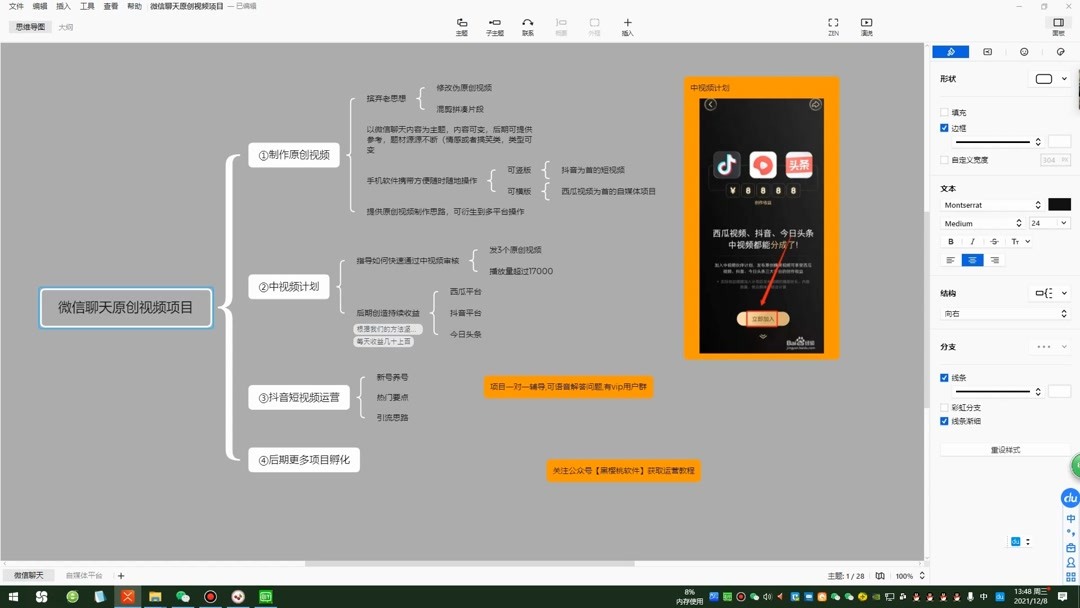Open the Montserrat font dropdown
Screen dimensions: 1080x608
coord(990,204)
